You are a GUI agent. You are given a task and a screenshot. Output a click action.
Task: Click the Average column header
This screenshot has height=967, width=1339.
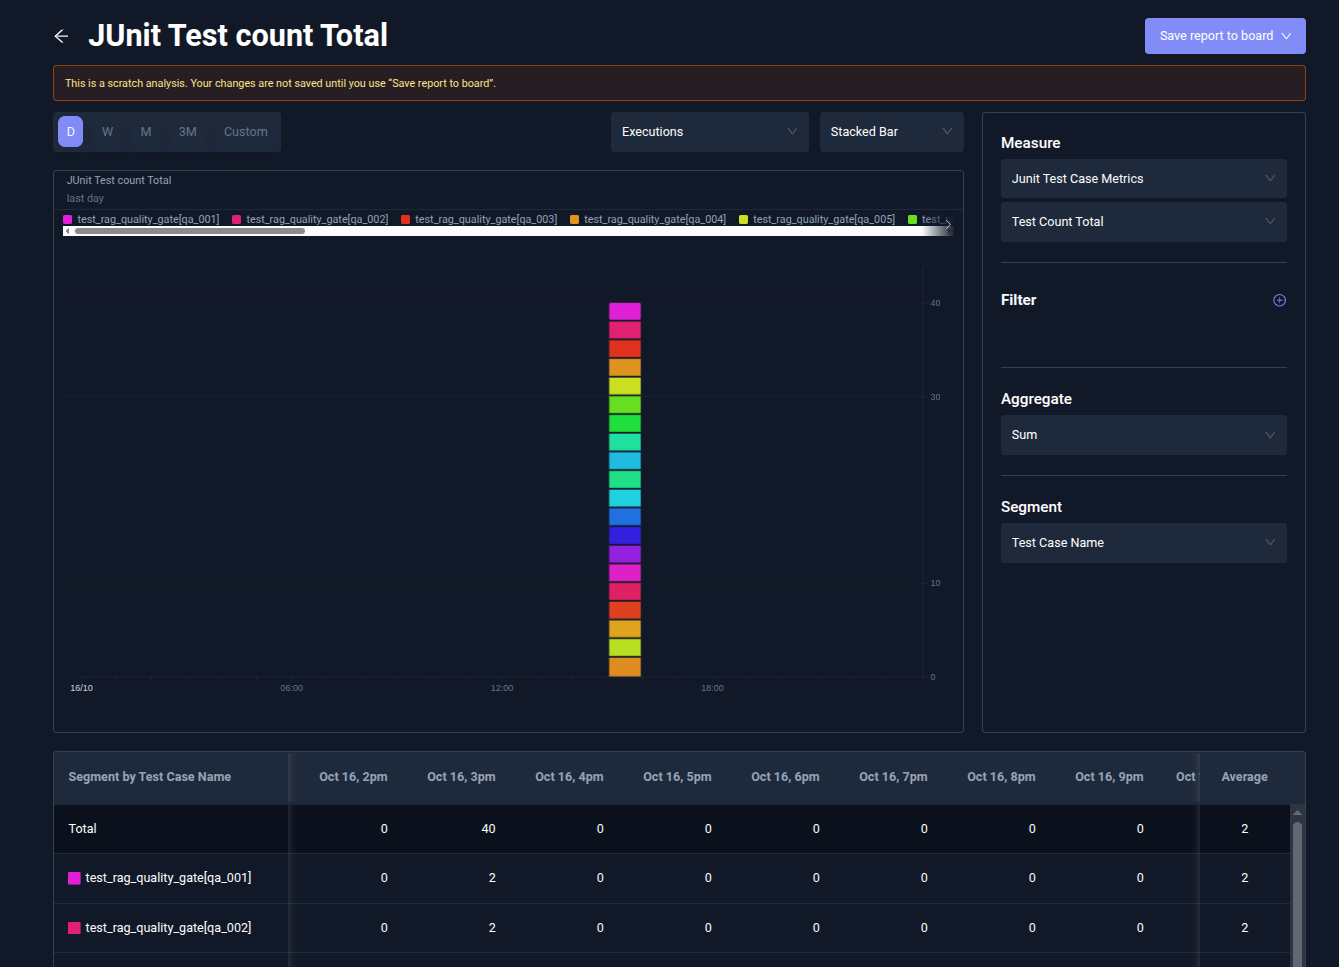click(1244, 777)
